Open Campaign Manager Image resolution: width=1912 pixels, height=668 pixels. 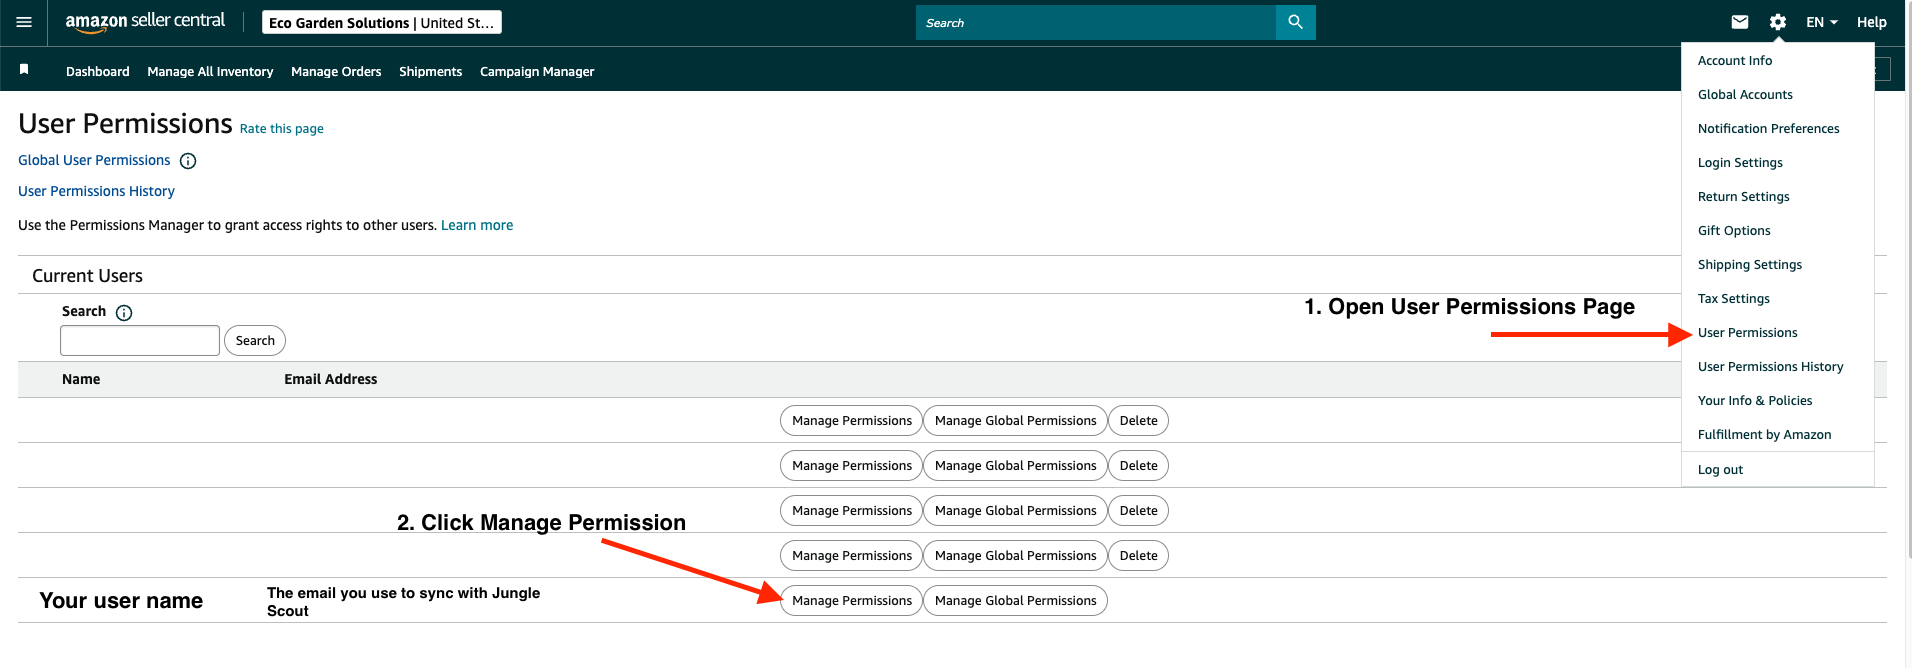coord(537,71)
